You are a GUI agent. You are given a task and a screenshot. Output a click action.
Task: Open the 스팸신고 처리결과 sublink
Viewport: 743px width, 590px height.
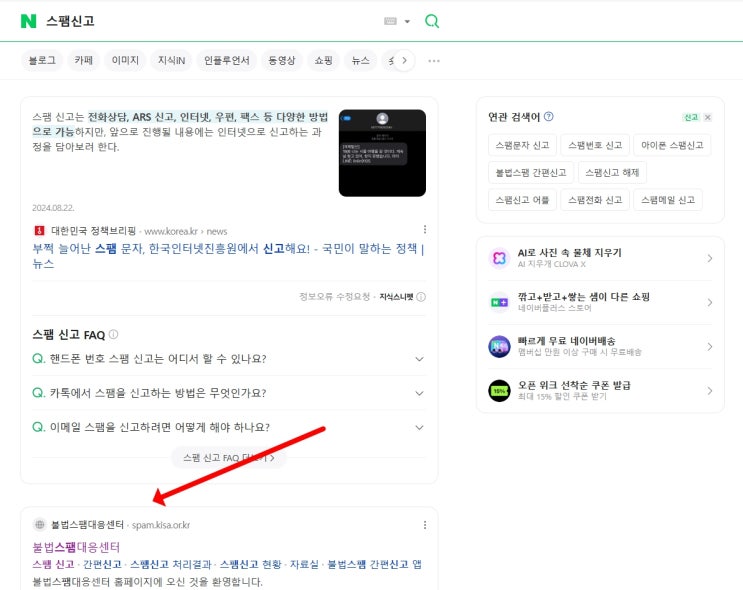click(171, 564)
